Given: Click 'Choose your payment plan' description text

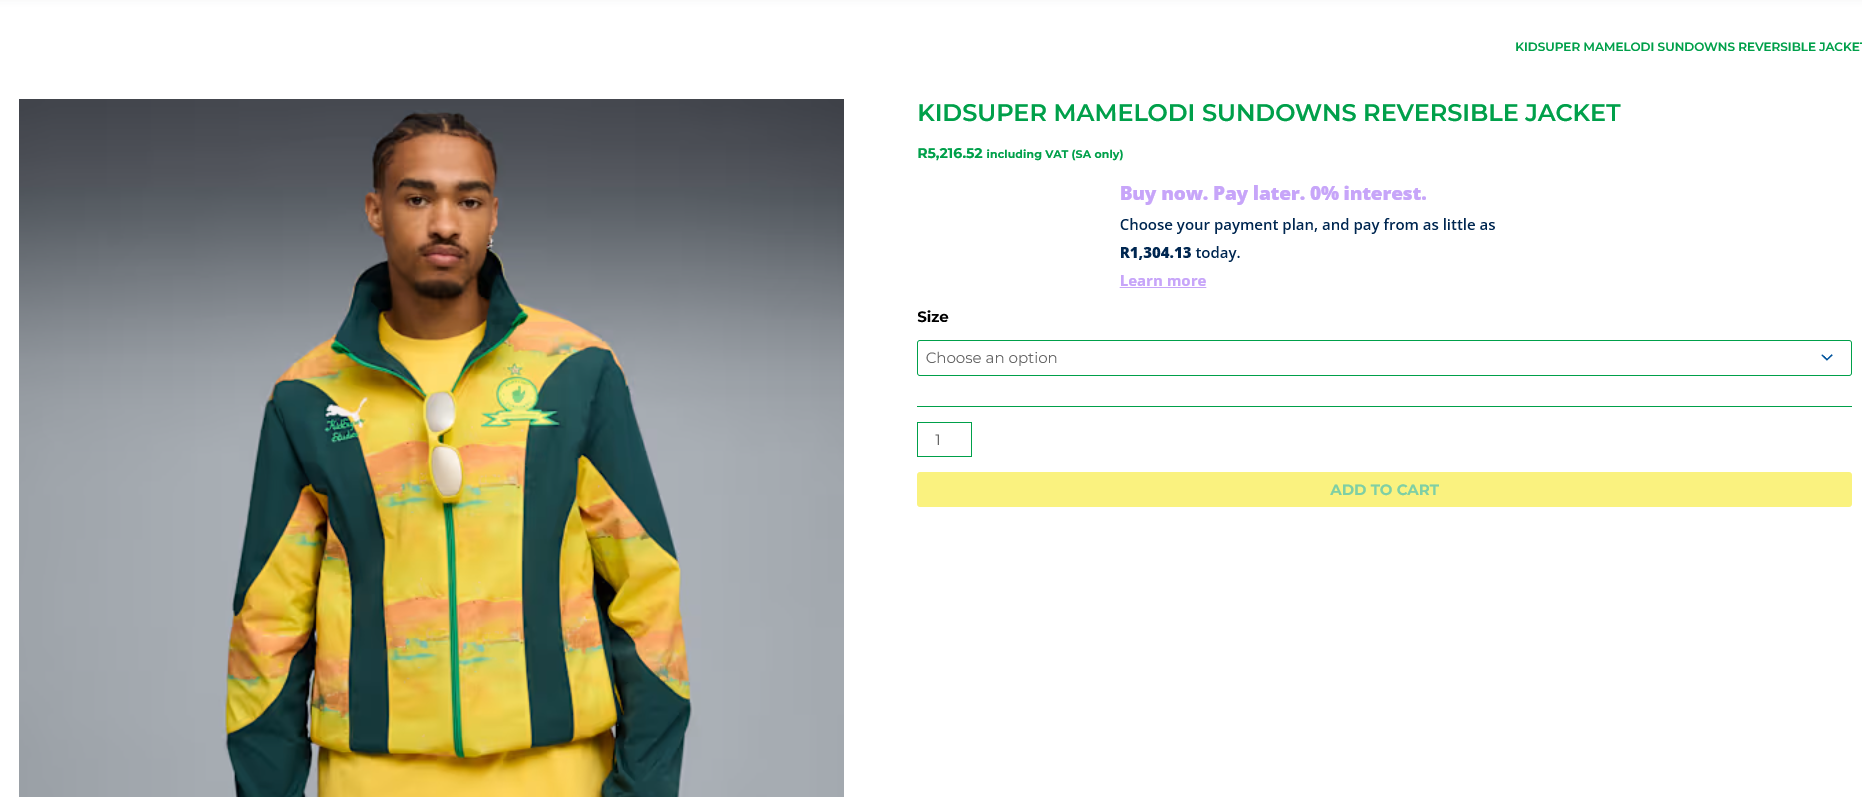Looking at the screenshot, I should (x=1307, y=225).
